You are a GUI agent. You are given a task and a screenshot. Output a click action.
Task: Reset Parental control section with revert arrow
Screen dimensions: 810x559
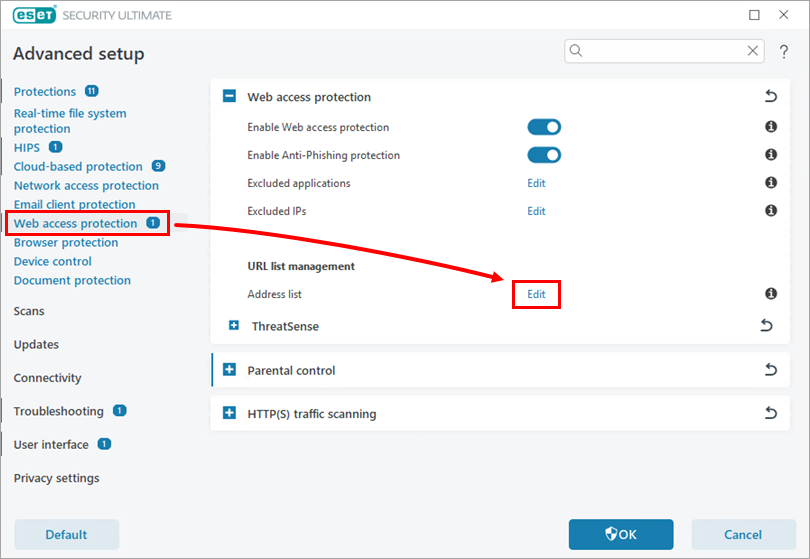click(x=770, y=370)
